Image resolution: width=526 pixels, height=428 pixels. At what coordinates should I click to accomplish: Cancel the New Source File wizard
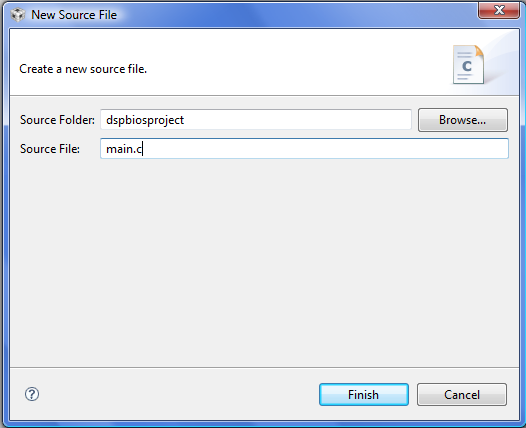coord(462,394)
